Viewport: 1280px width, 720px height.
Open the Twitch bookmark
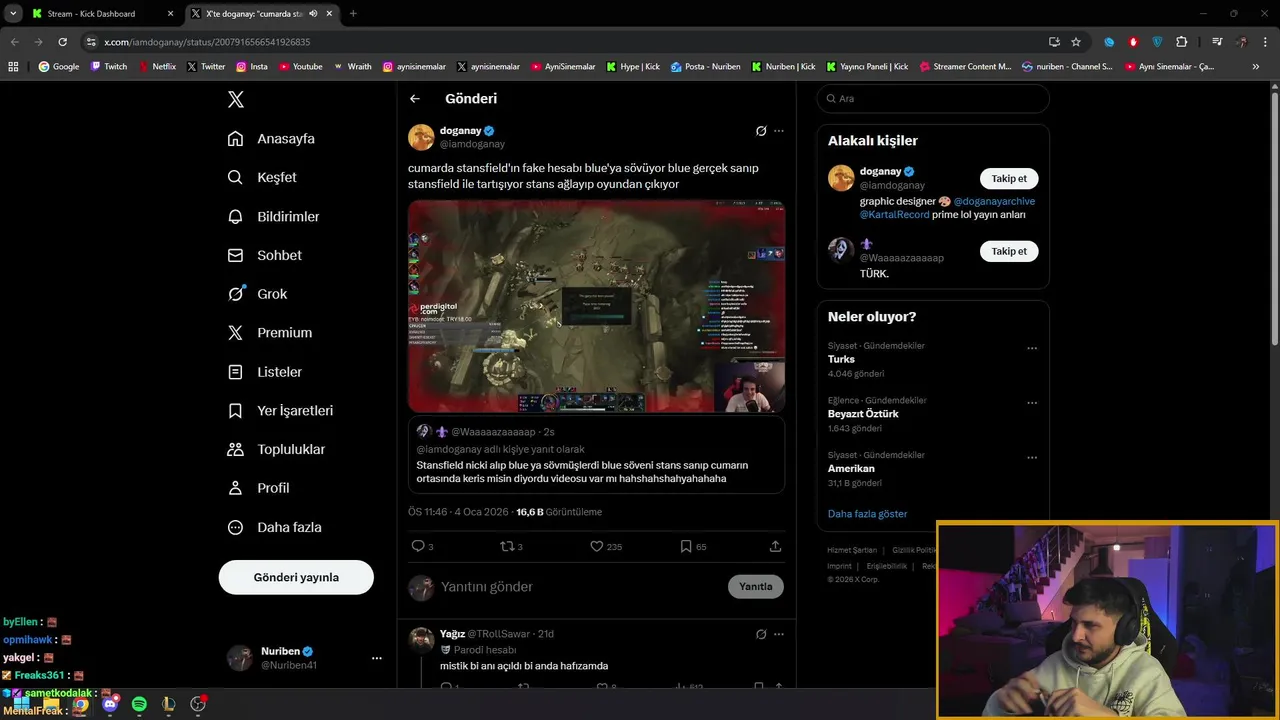(109, 67)
